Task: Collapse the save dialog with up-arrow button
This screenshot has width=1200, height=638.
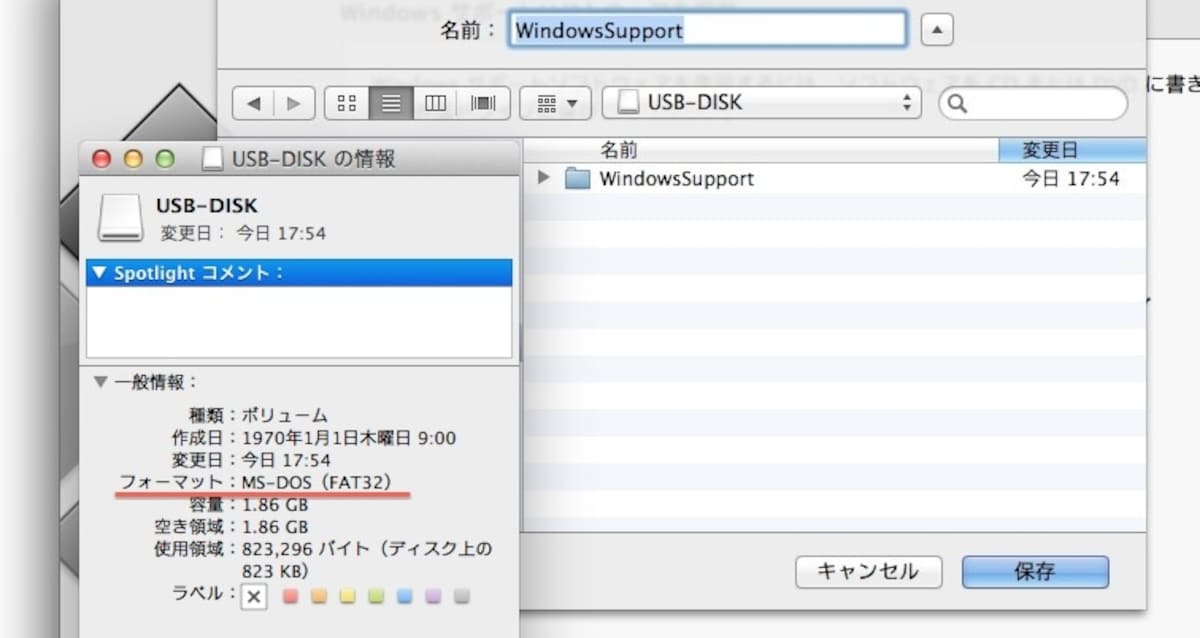Action: click(936, 31)
